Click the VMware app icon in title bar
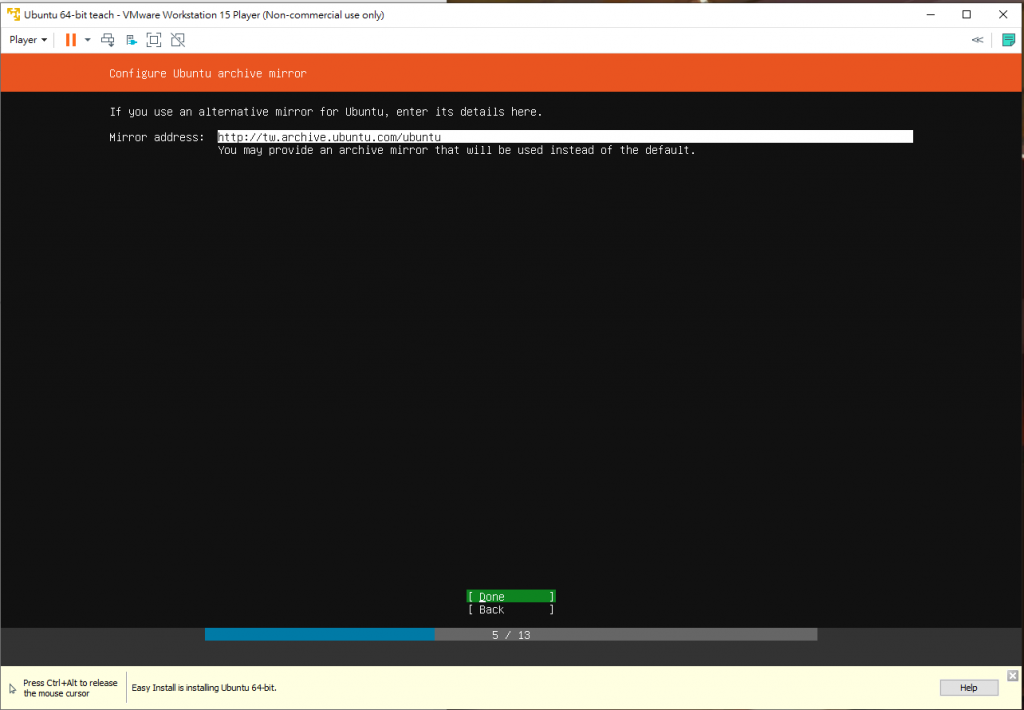The height and width of the screenshot is (710, 1024). click(13, 14)
